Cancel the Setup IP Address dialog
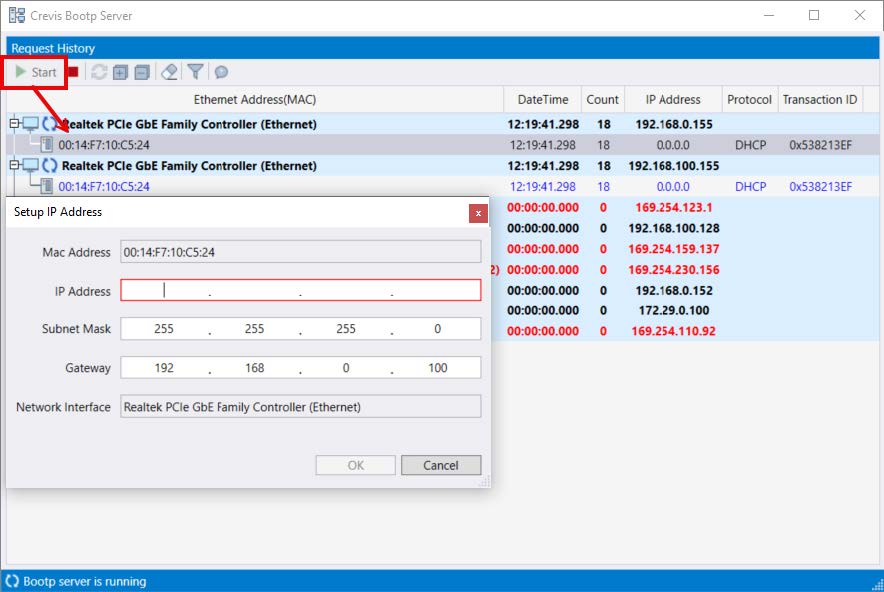The image size is (884, 592). [441, 465]
